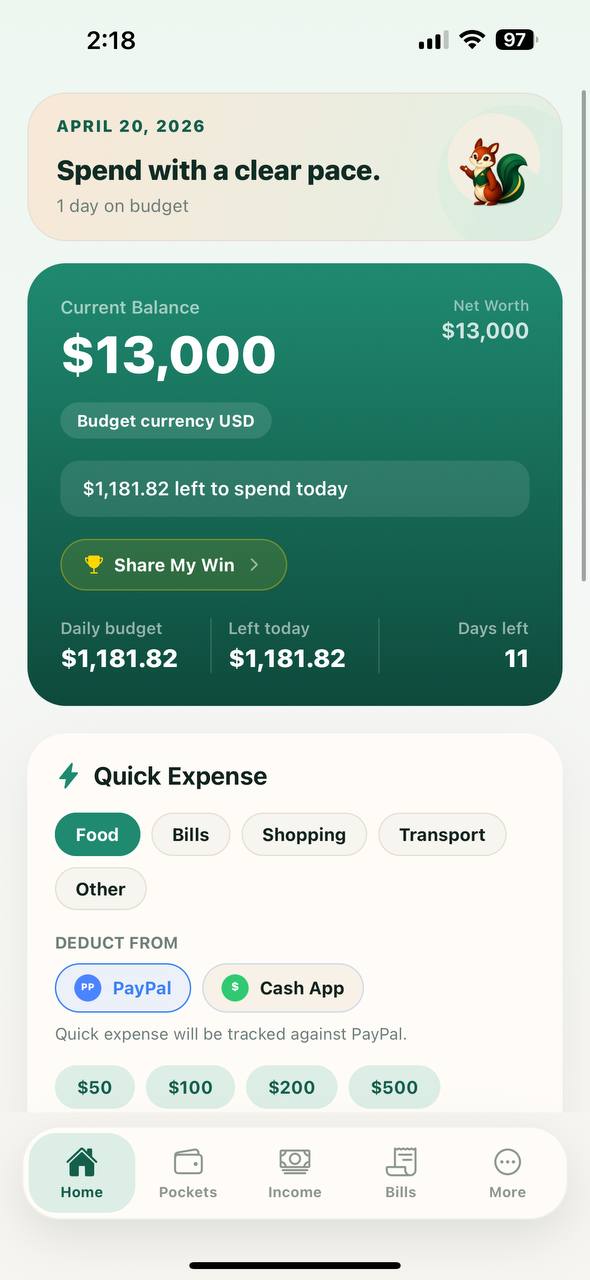590x1280 pixels.
Task: Select the Bills quick expense chip
Action: point(190,834)
